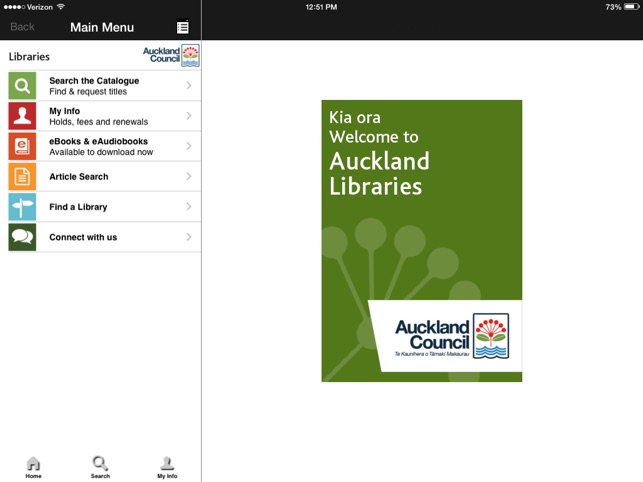Tap the green Welcome to Auckland Libraries banner

422,241
